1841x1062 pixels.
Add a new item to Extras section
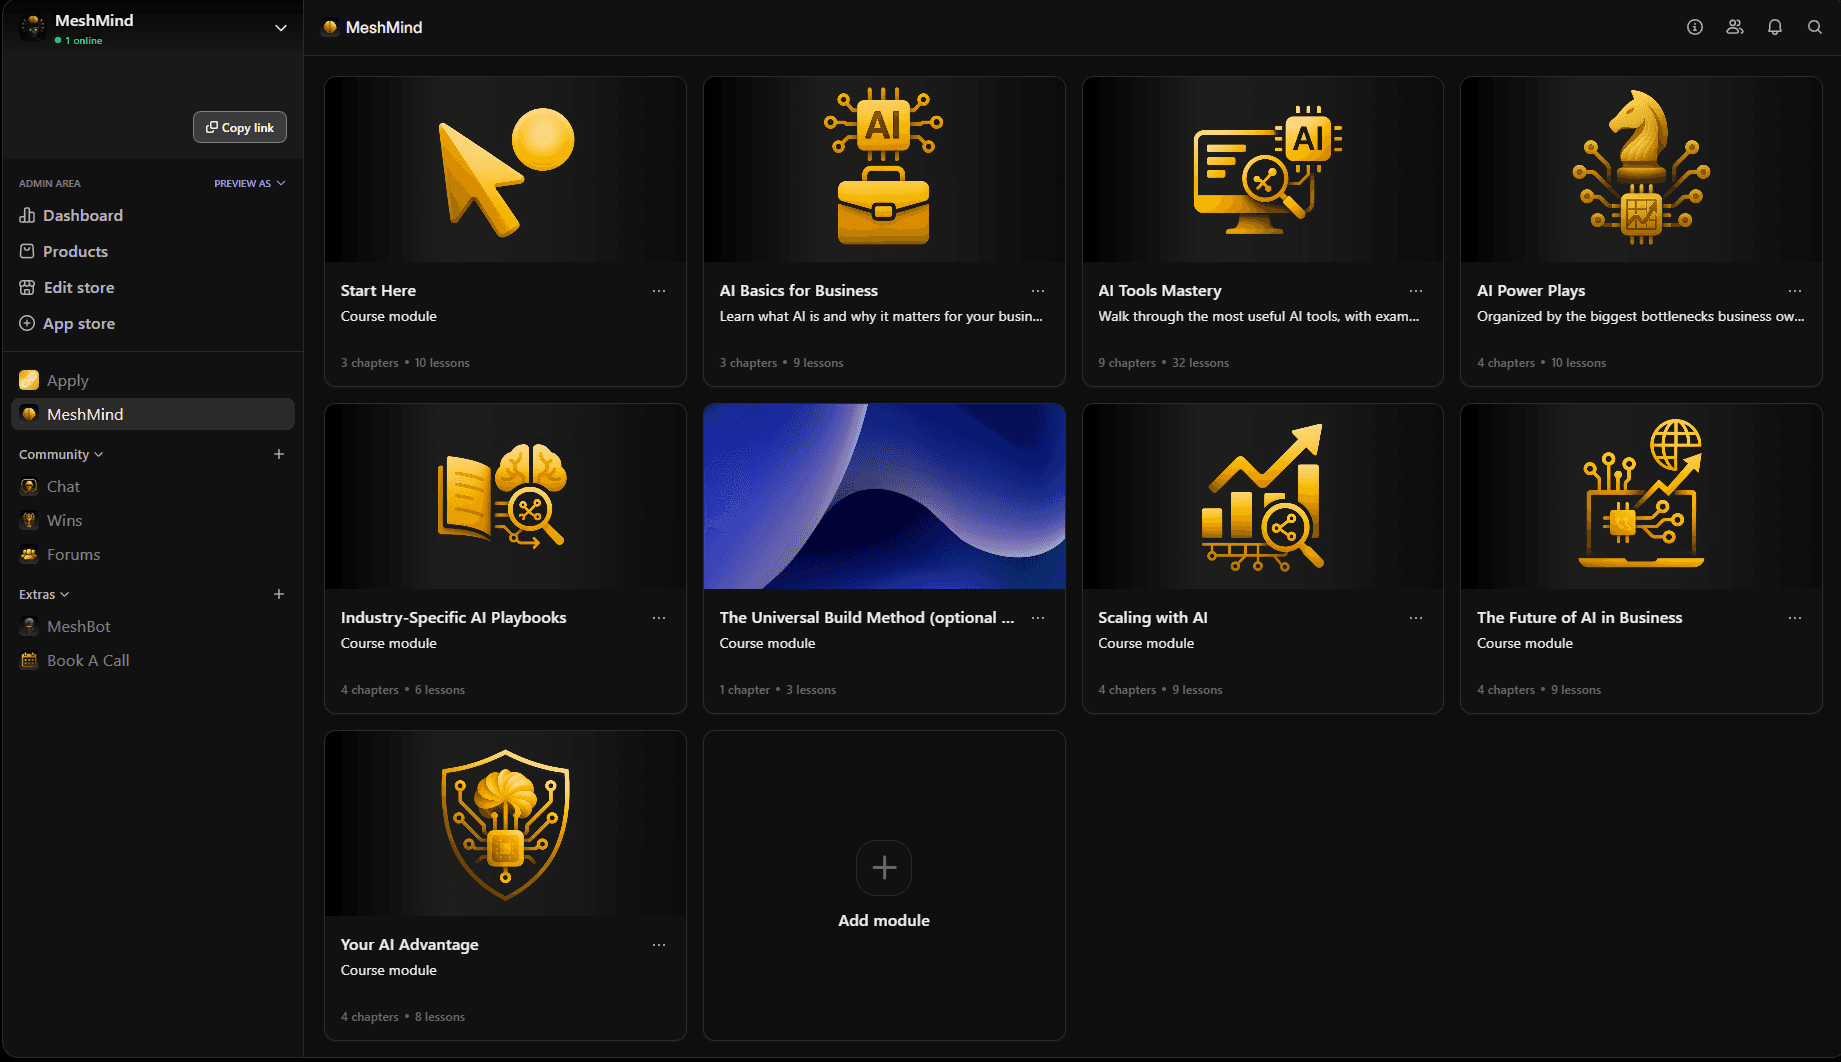[279, 594]
